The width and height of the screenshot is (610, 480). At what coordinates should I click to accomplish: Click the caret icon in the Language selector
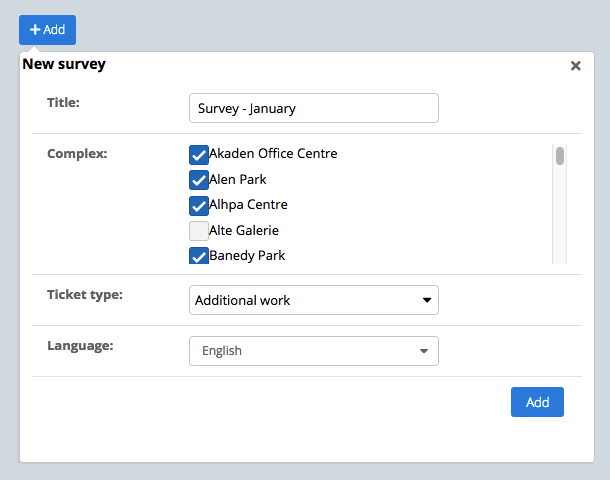tap(424, 352)
